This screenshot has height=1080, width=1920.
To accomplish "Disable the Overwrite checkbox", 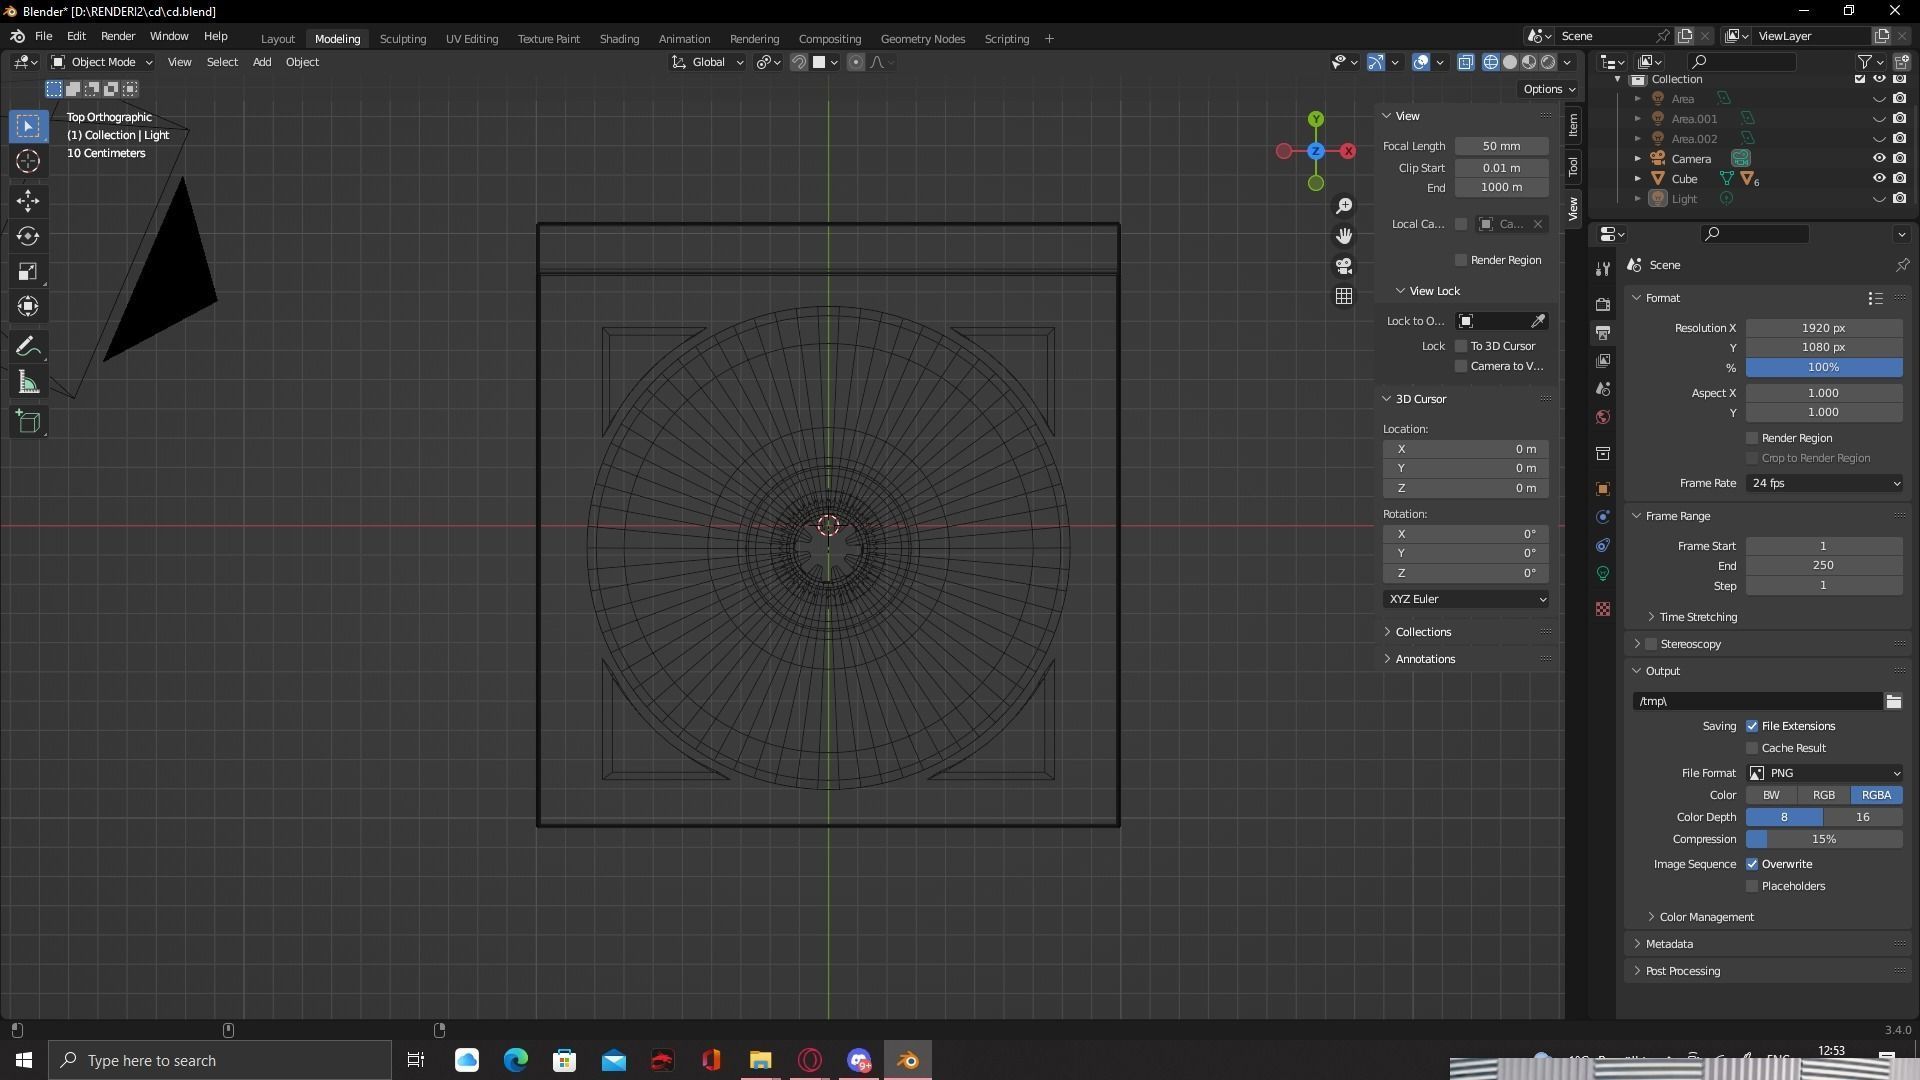I will [x=1752, y=864].
